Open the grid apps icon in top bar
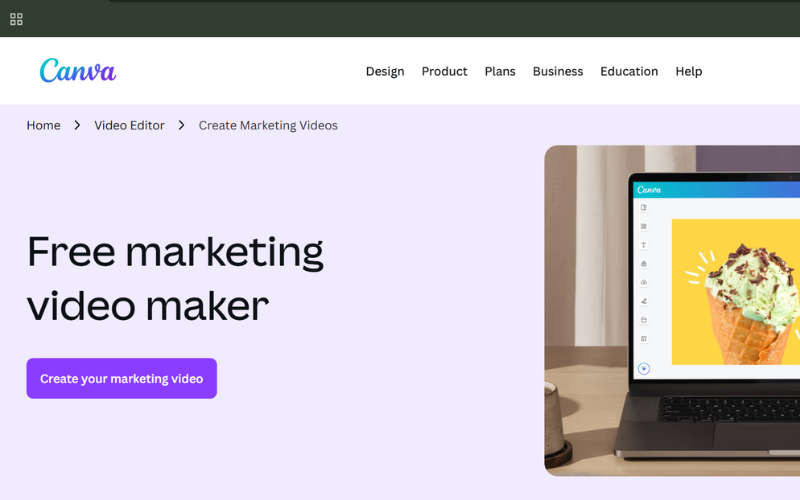 click(16, 19)
